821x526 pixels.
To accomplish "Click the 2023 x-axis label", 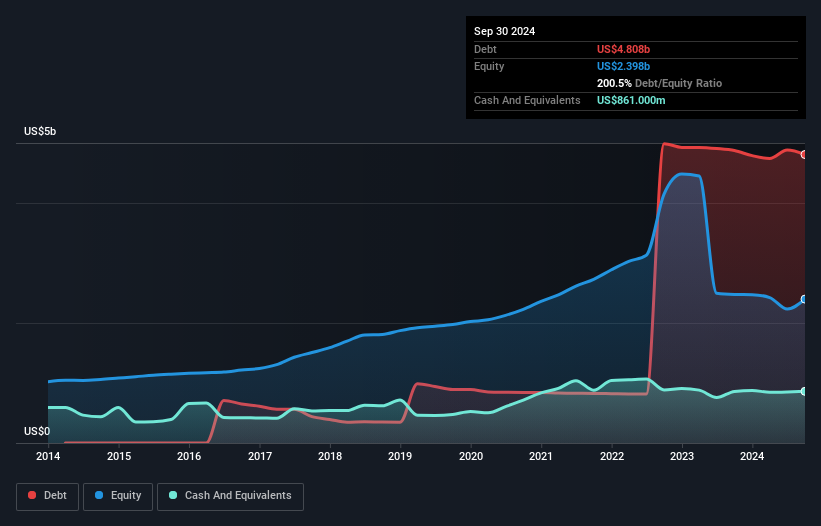I will [682, 456].
